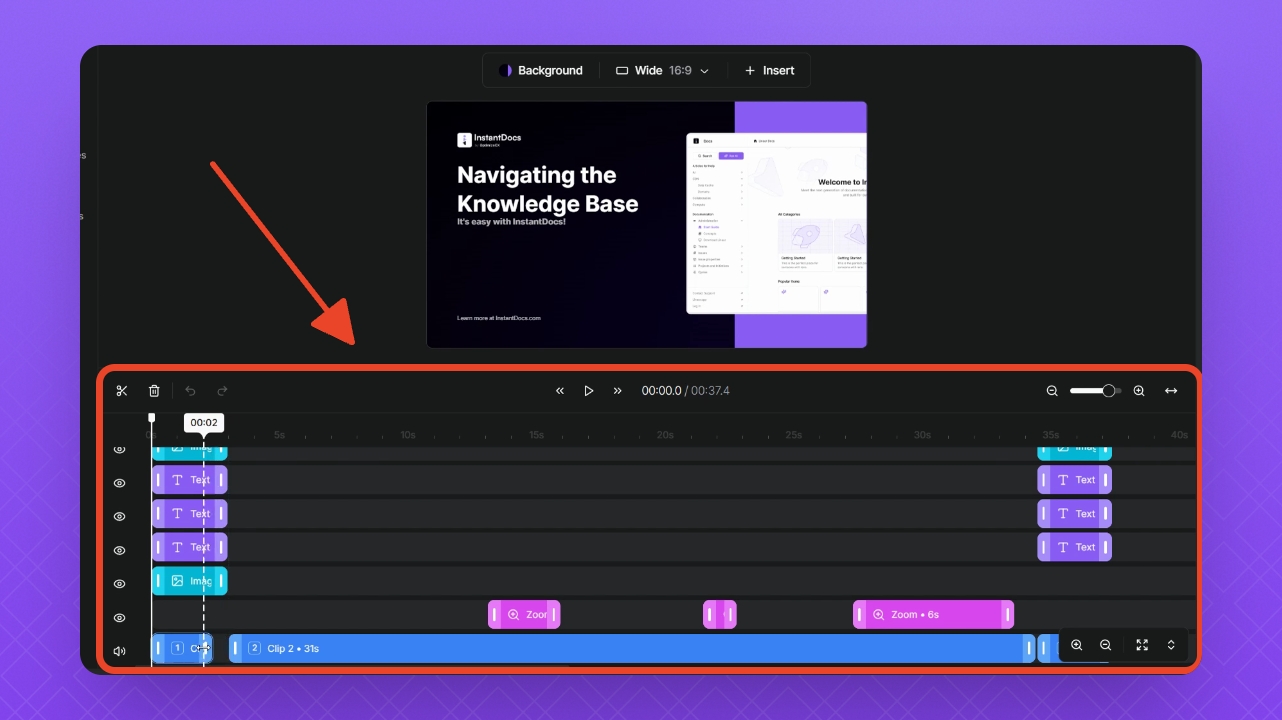
Task: Skip backward with the rewind button
Action: 560,391
